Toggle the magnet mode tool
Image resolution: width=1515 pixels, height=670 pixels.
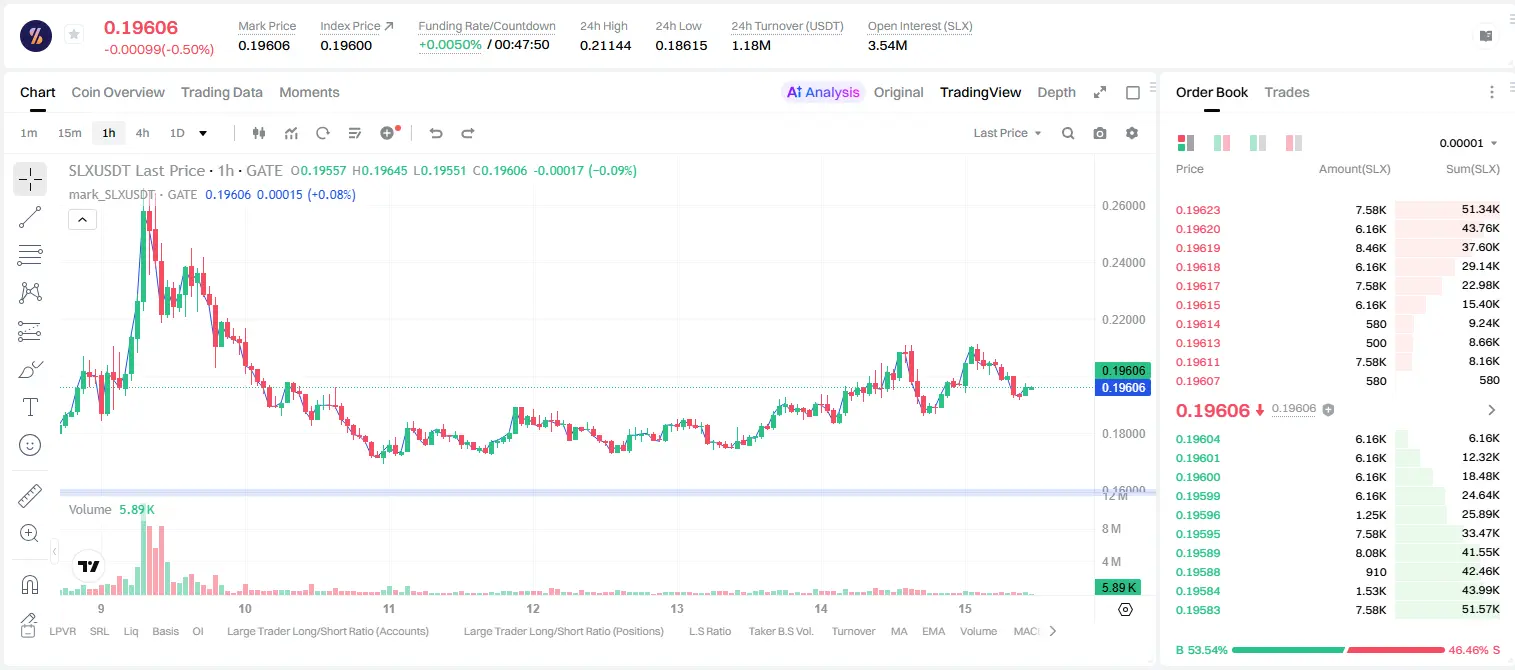(x=30, y=585)
